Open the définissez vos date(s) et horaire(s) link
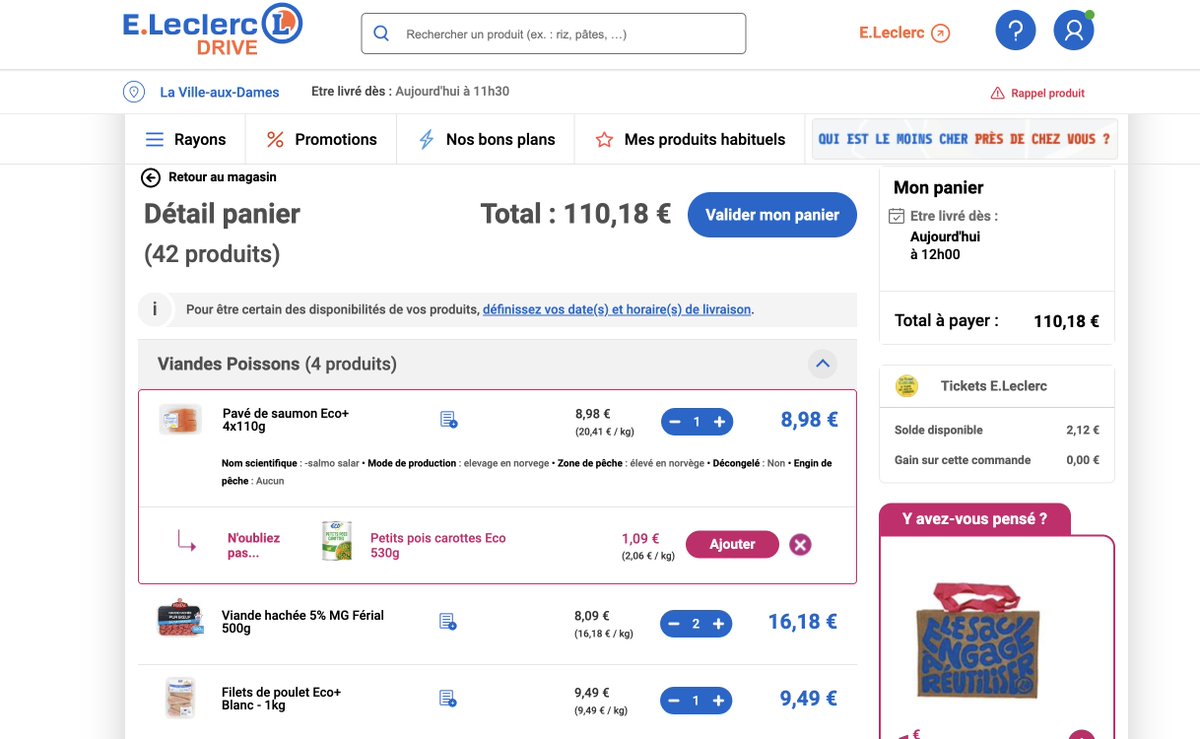 pyautogui.click(x=617, y=310)
